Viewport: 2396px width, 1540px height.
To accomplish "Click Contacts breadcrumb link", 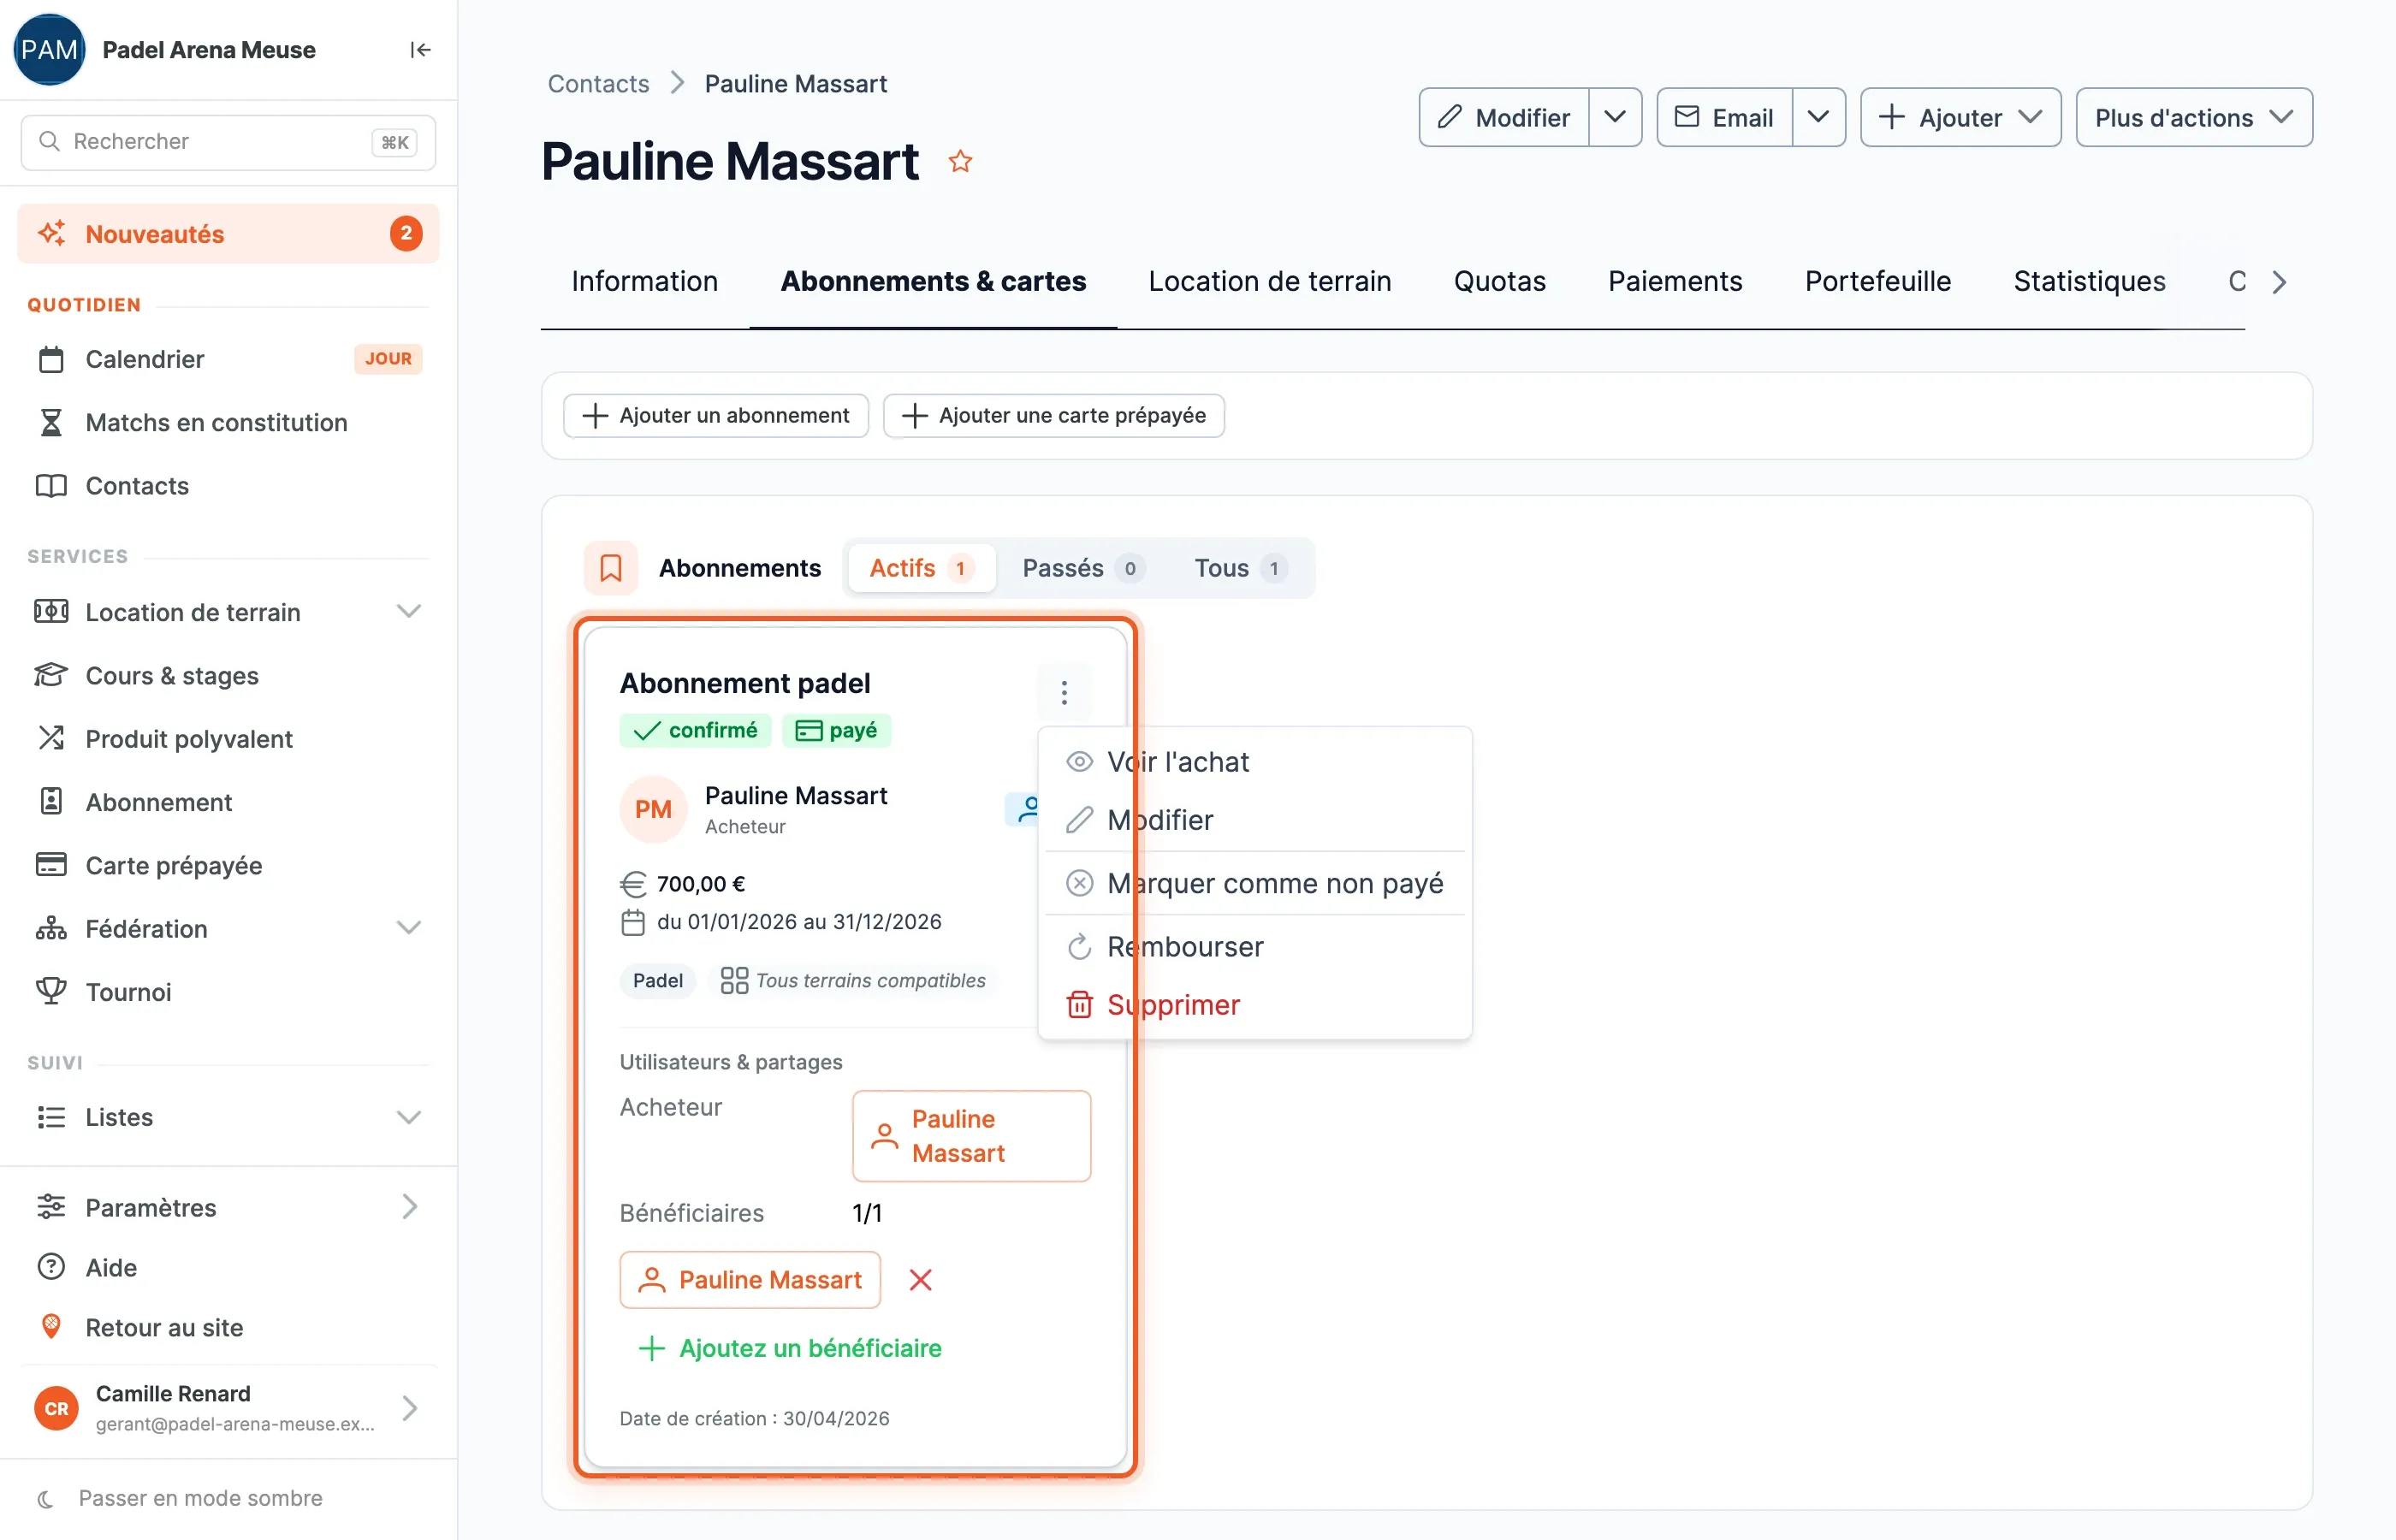I will pos(598,84).
